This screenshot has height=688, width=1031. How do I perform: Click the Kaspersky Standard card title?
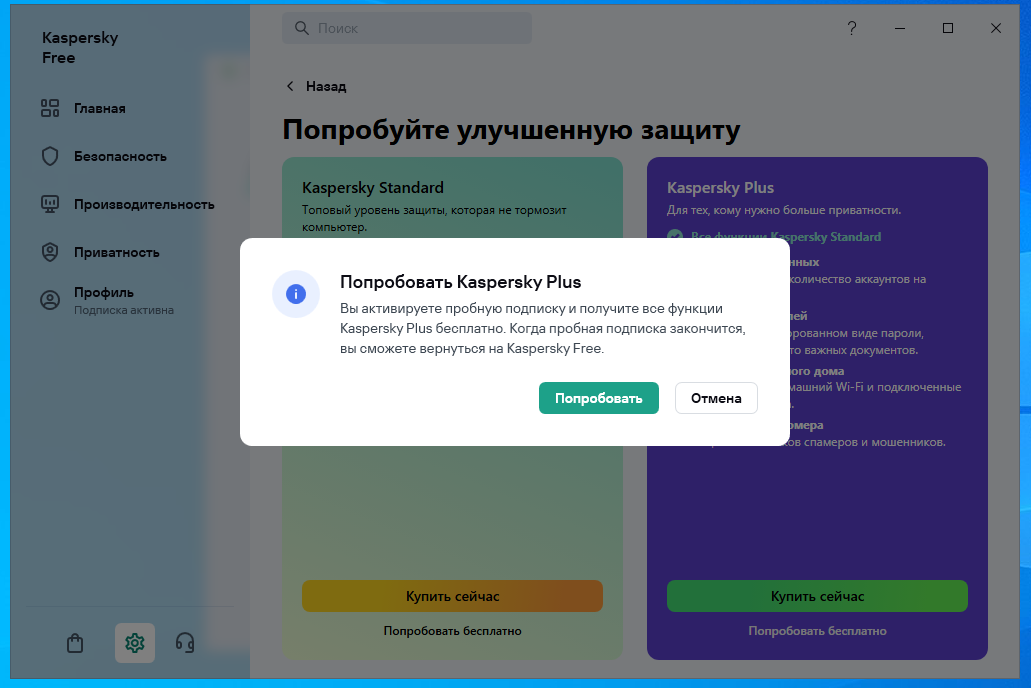pyautogui.click(x=373, y=187)
